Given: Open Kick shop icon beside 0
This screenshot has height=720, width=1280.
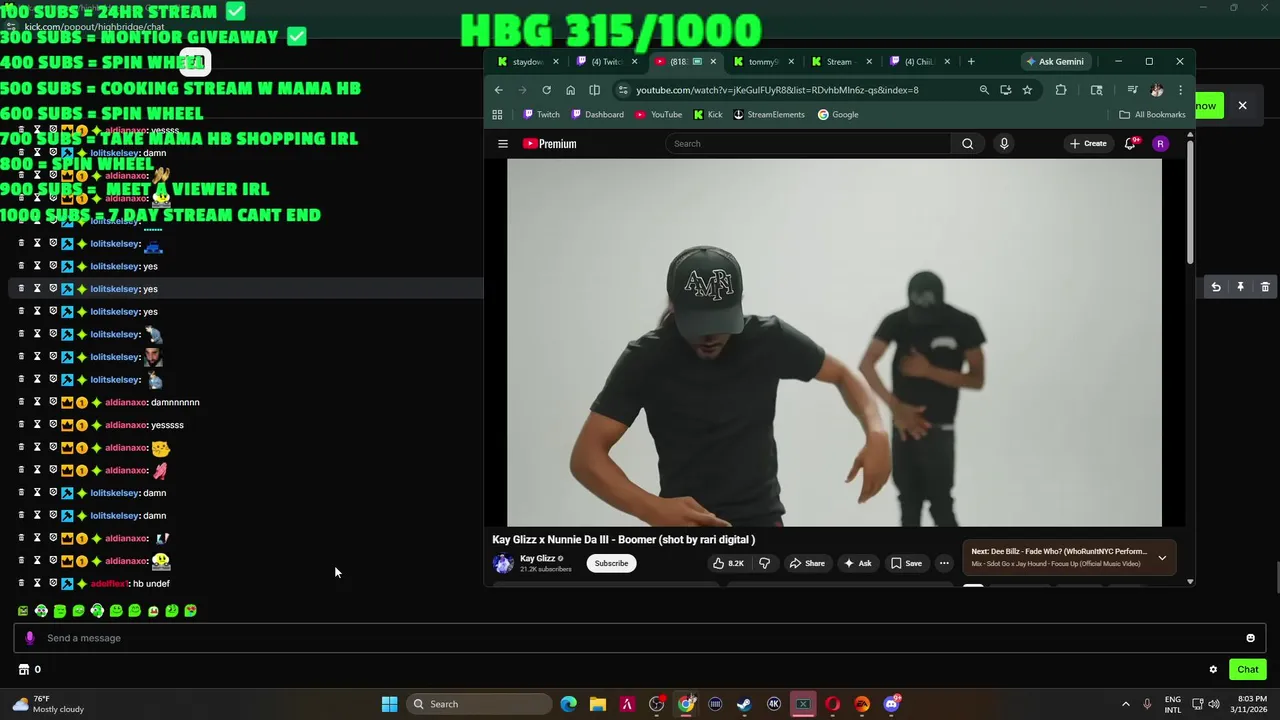Looking at the screenshot, I should (24, 670).
